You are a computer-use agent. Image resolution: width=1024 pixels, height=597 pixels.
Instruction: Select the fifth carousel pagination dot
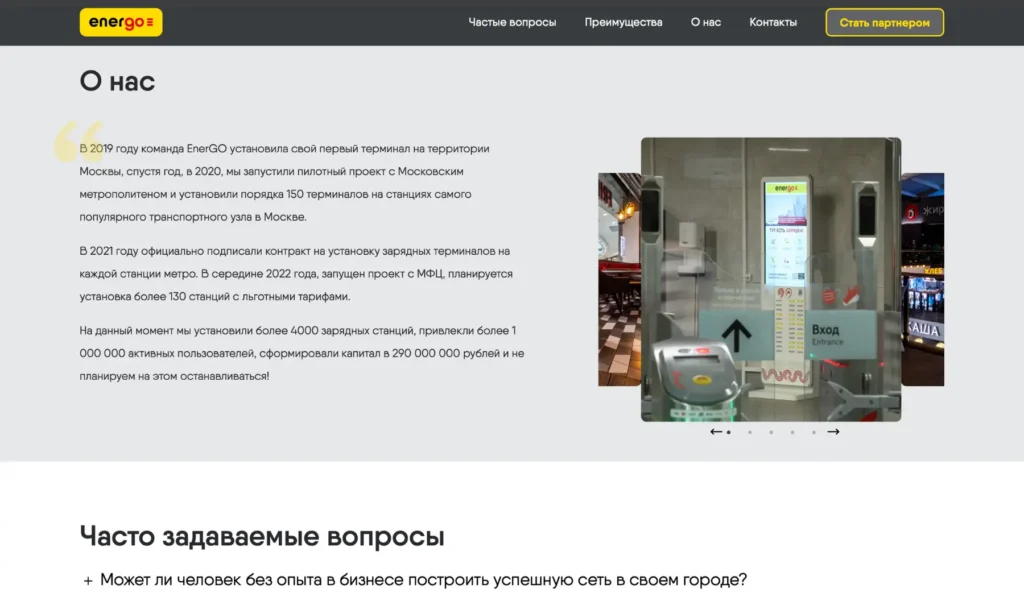(x=813, y=432)
